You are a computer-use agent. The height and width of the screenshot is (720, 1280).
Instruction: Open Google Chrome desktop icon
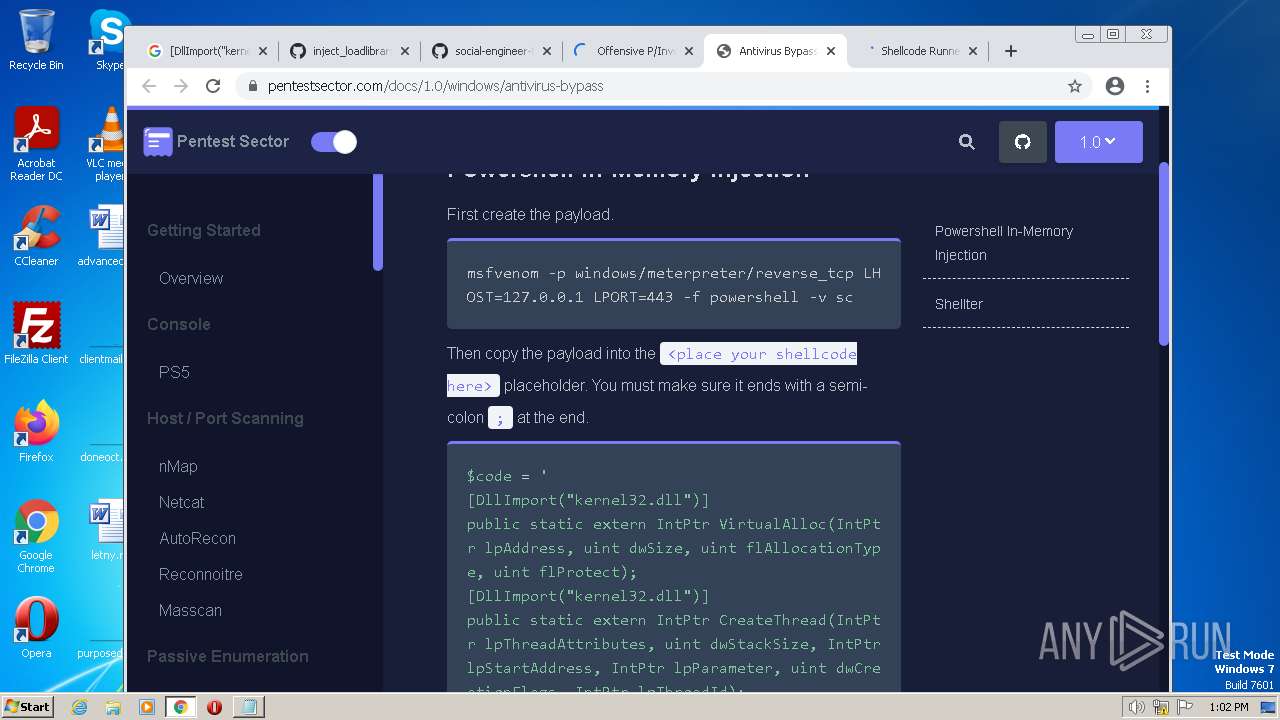36,537
